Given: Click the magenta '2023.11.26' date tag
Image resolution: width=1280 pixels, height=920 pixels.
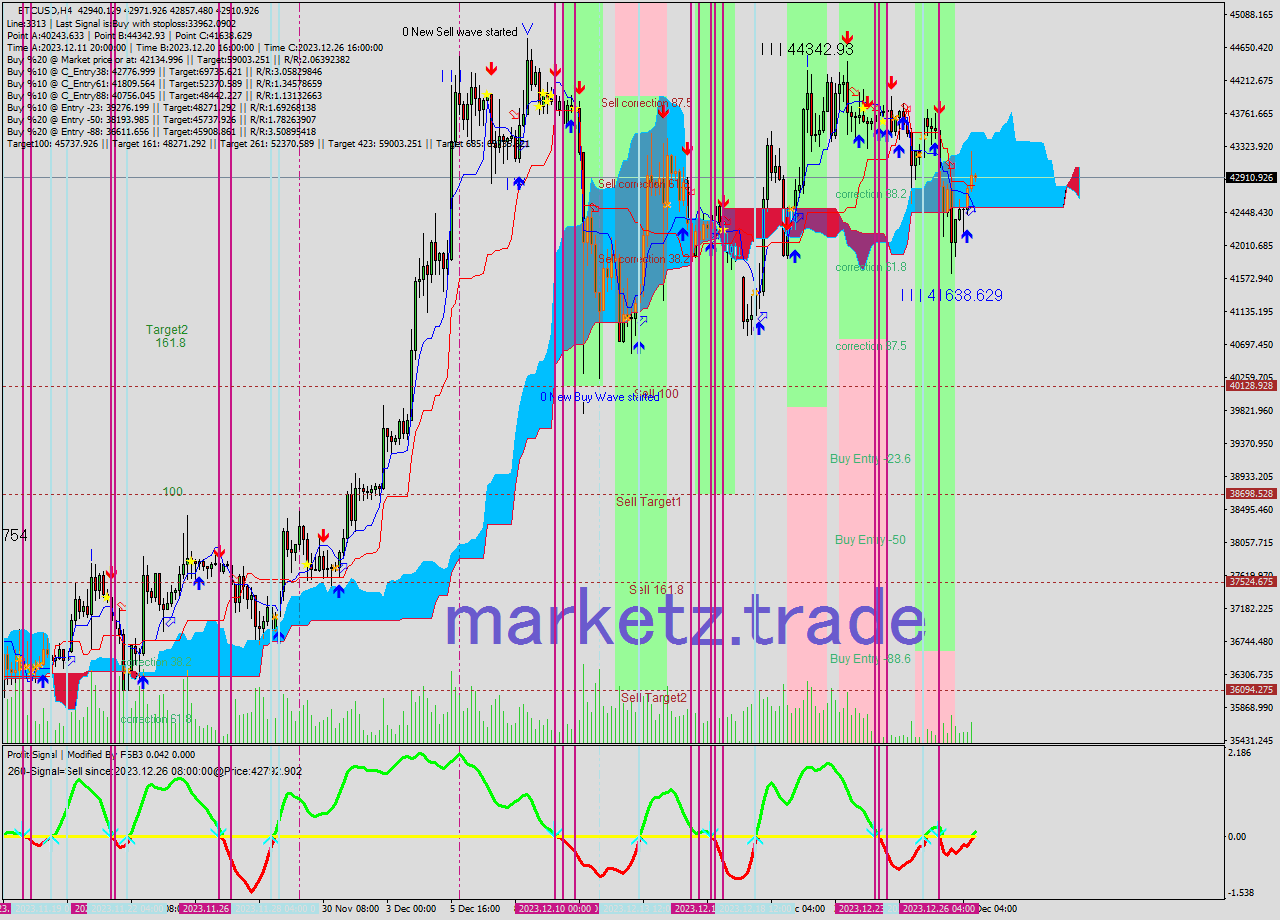Looking at the screenshot, I should pos(205,909).
